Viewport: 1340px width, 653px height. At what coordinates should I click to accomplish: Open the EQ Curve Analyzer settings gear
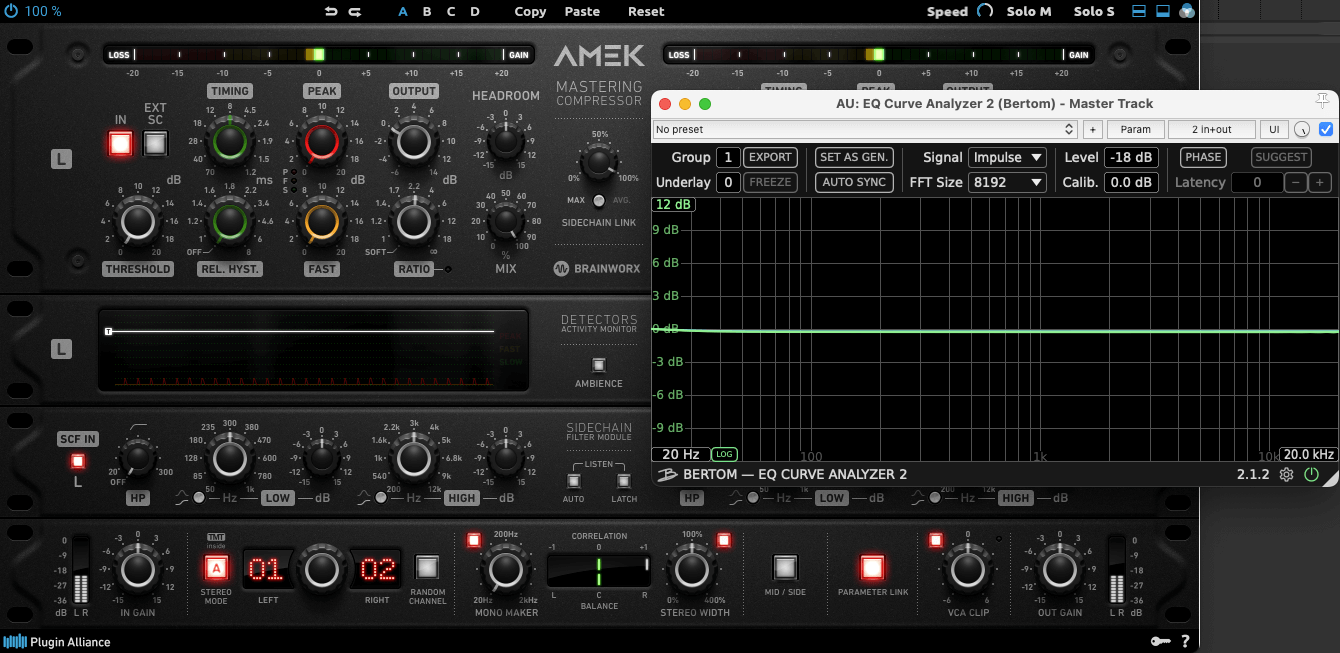[x=1286, y=474]
